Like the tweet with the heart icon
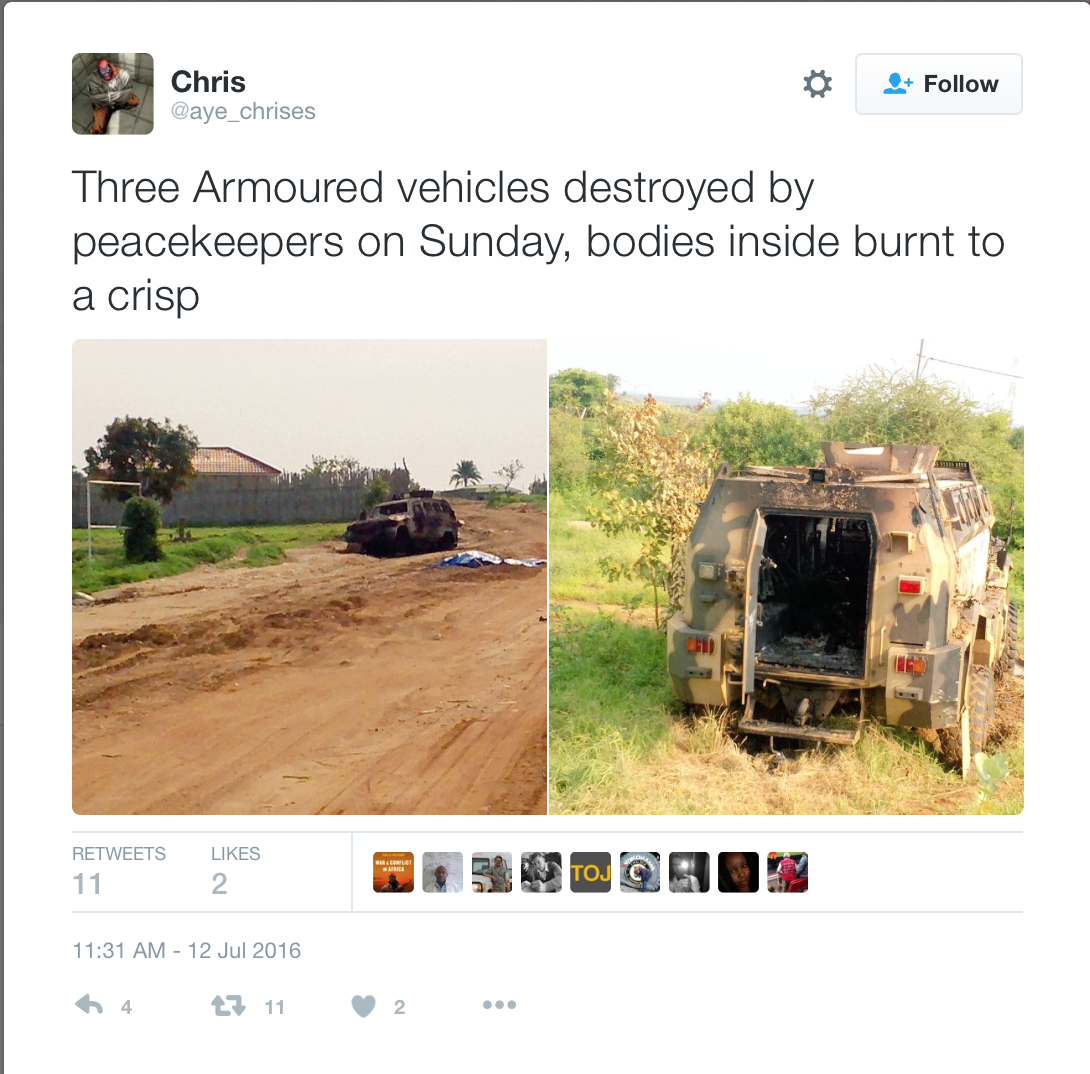This screenshot has width=1090, height=1074. [363, 1006]
